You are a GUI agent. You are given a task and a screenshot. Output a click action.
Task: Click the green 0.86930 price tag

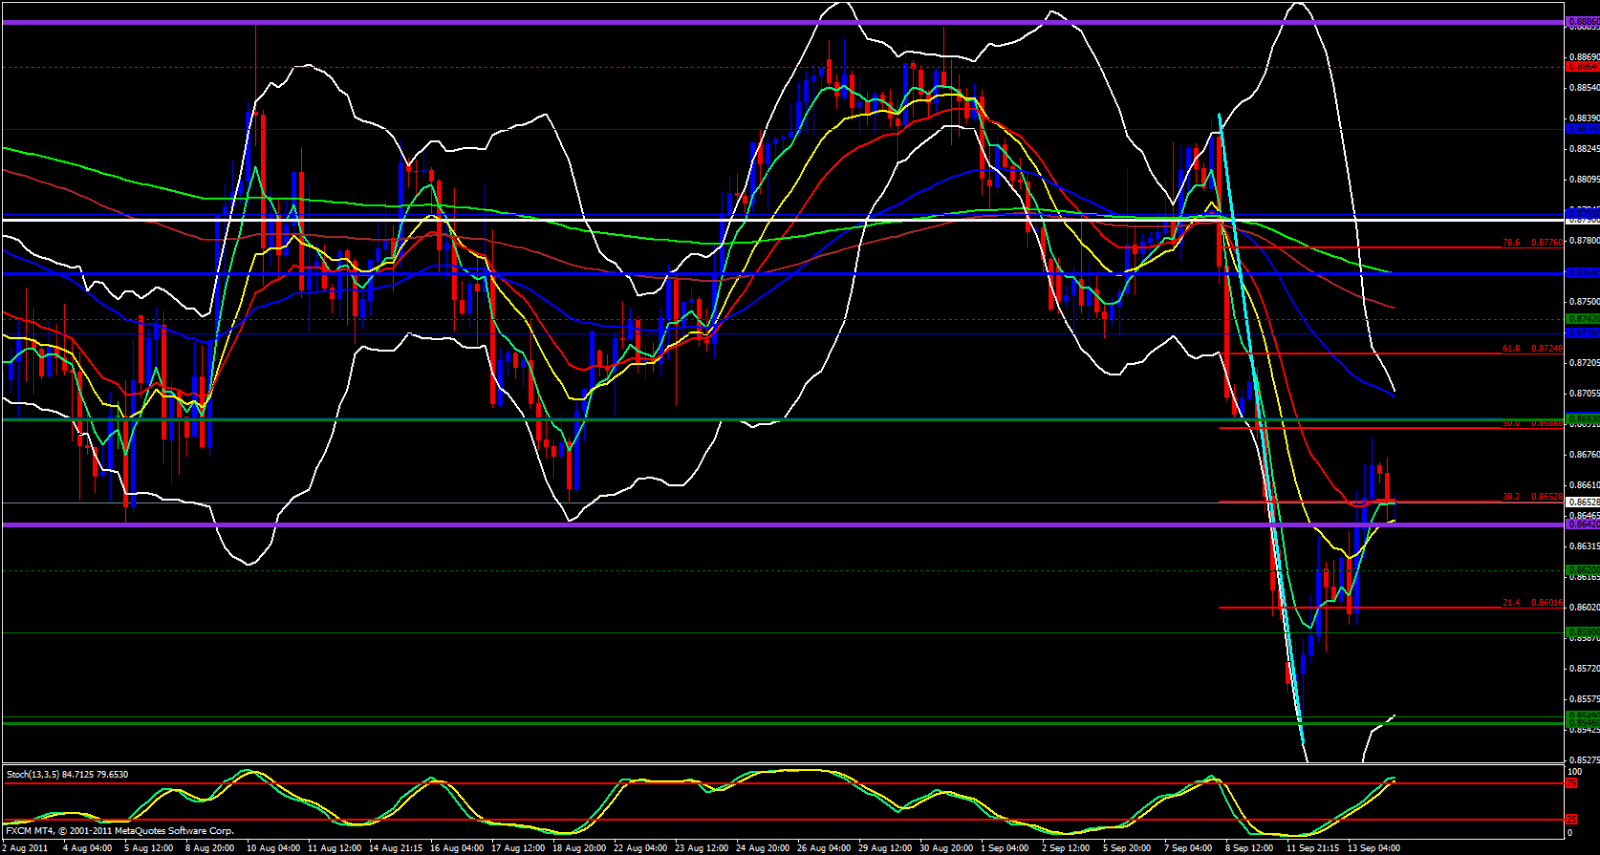1582,419
